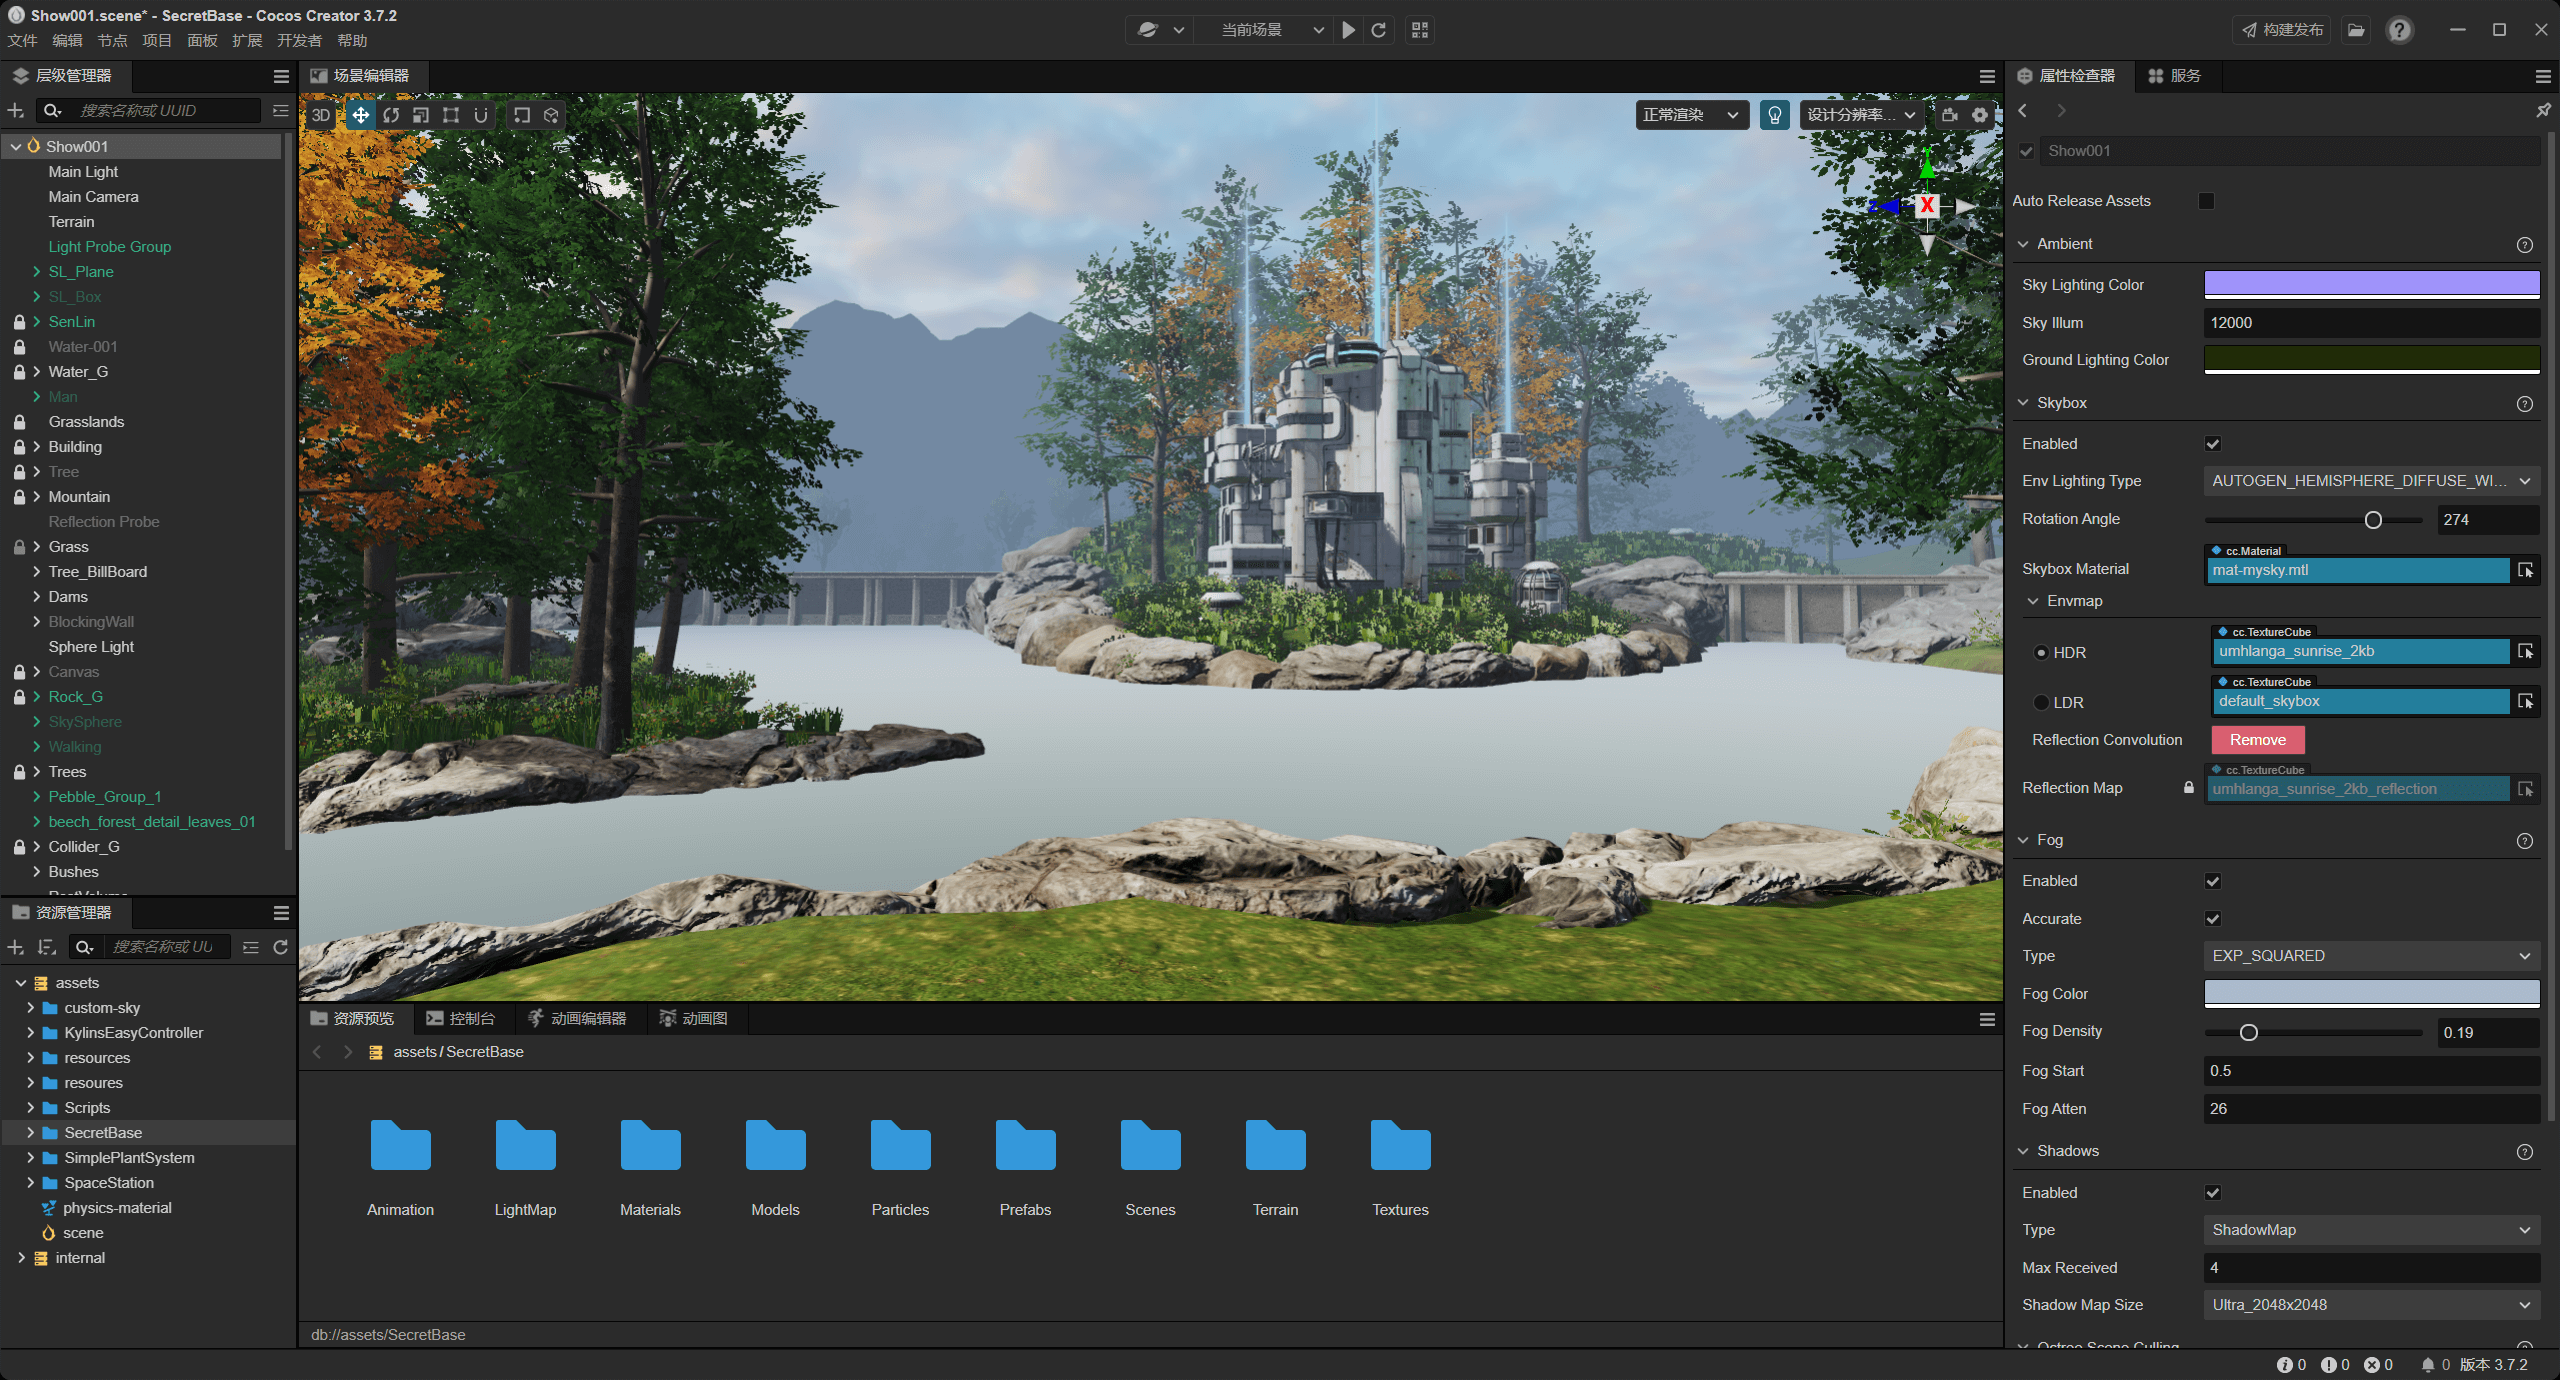Click the preview refresh/reload icon
The height and width of the screenshot is (1380, 2560).
[1379, 30]
